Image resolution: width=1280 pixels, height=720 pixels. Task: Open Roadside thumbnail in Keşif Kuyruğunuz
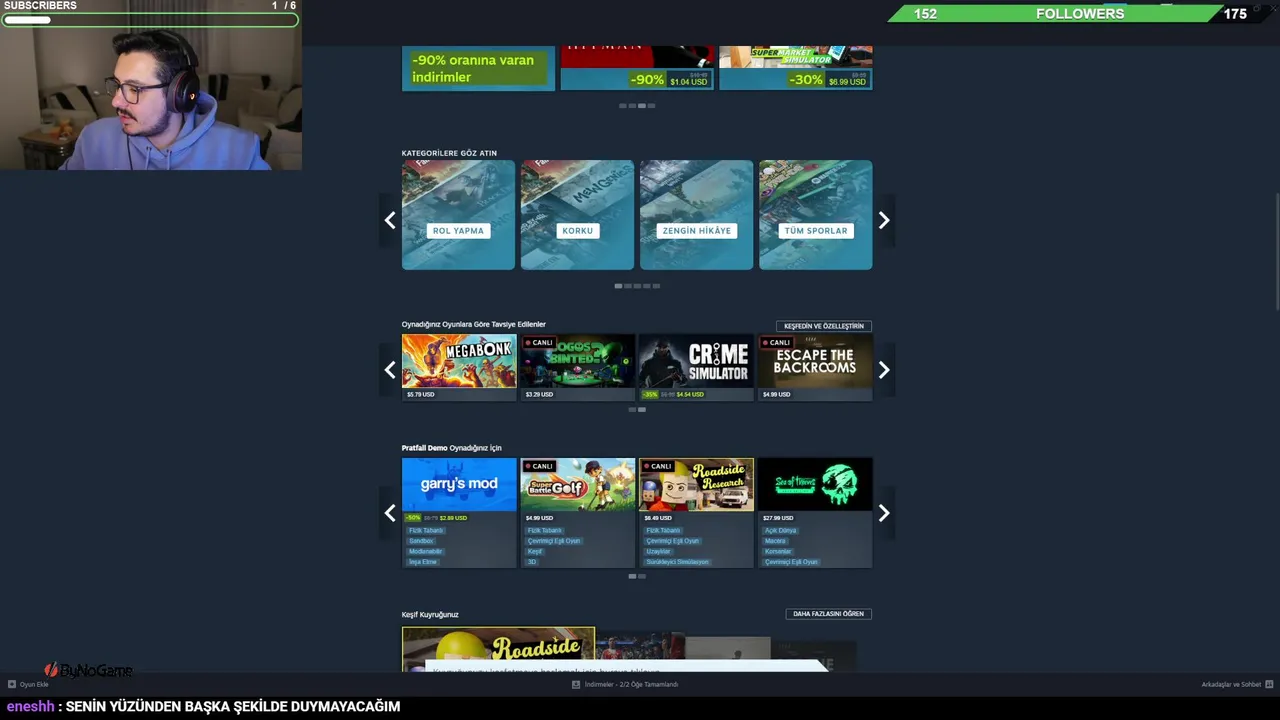(x=498, y=649)
